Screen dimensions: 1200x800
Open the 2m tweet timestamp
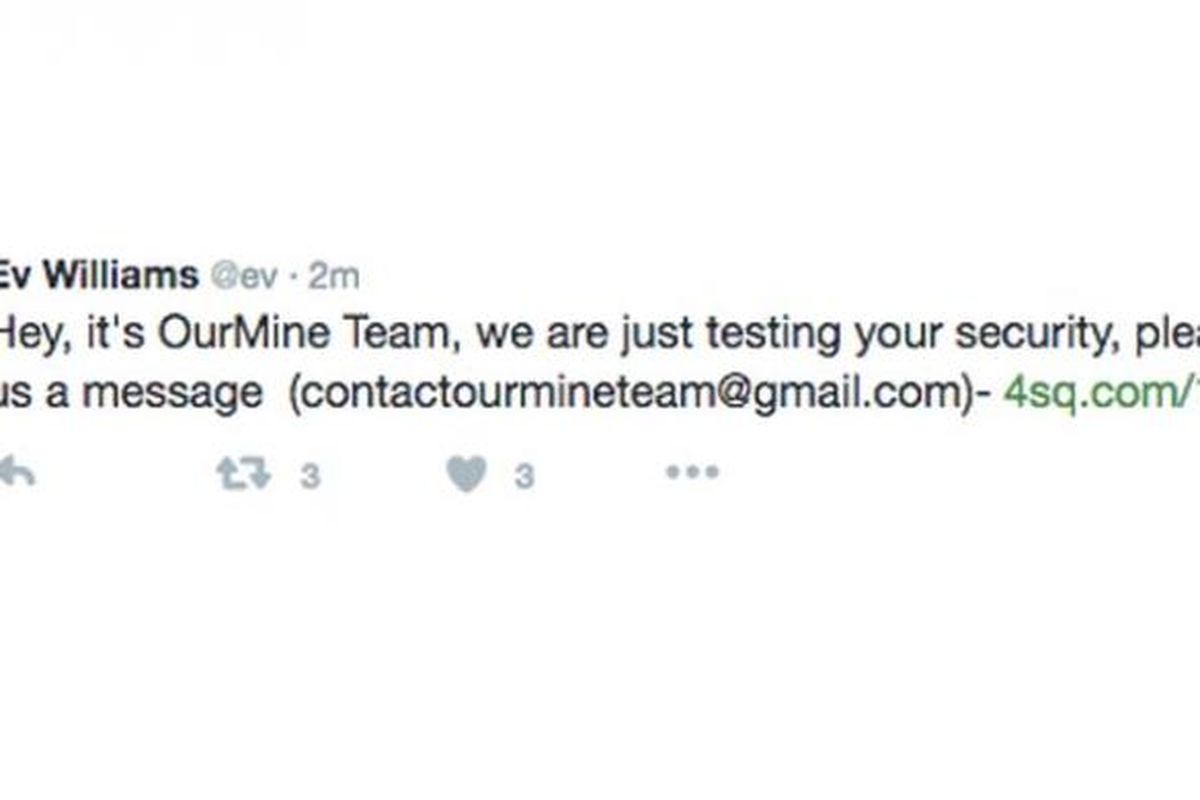coord(334,276)
